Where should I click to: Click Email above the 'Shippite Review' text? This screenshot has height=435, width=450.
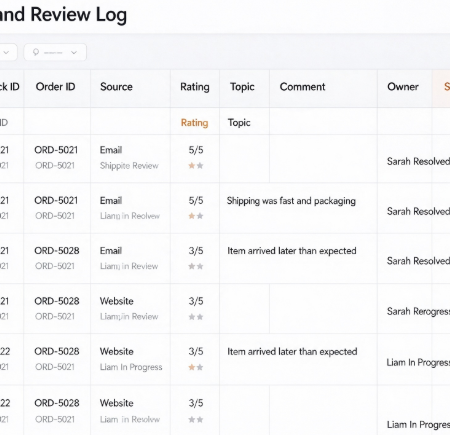111,150
